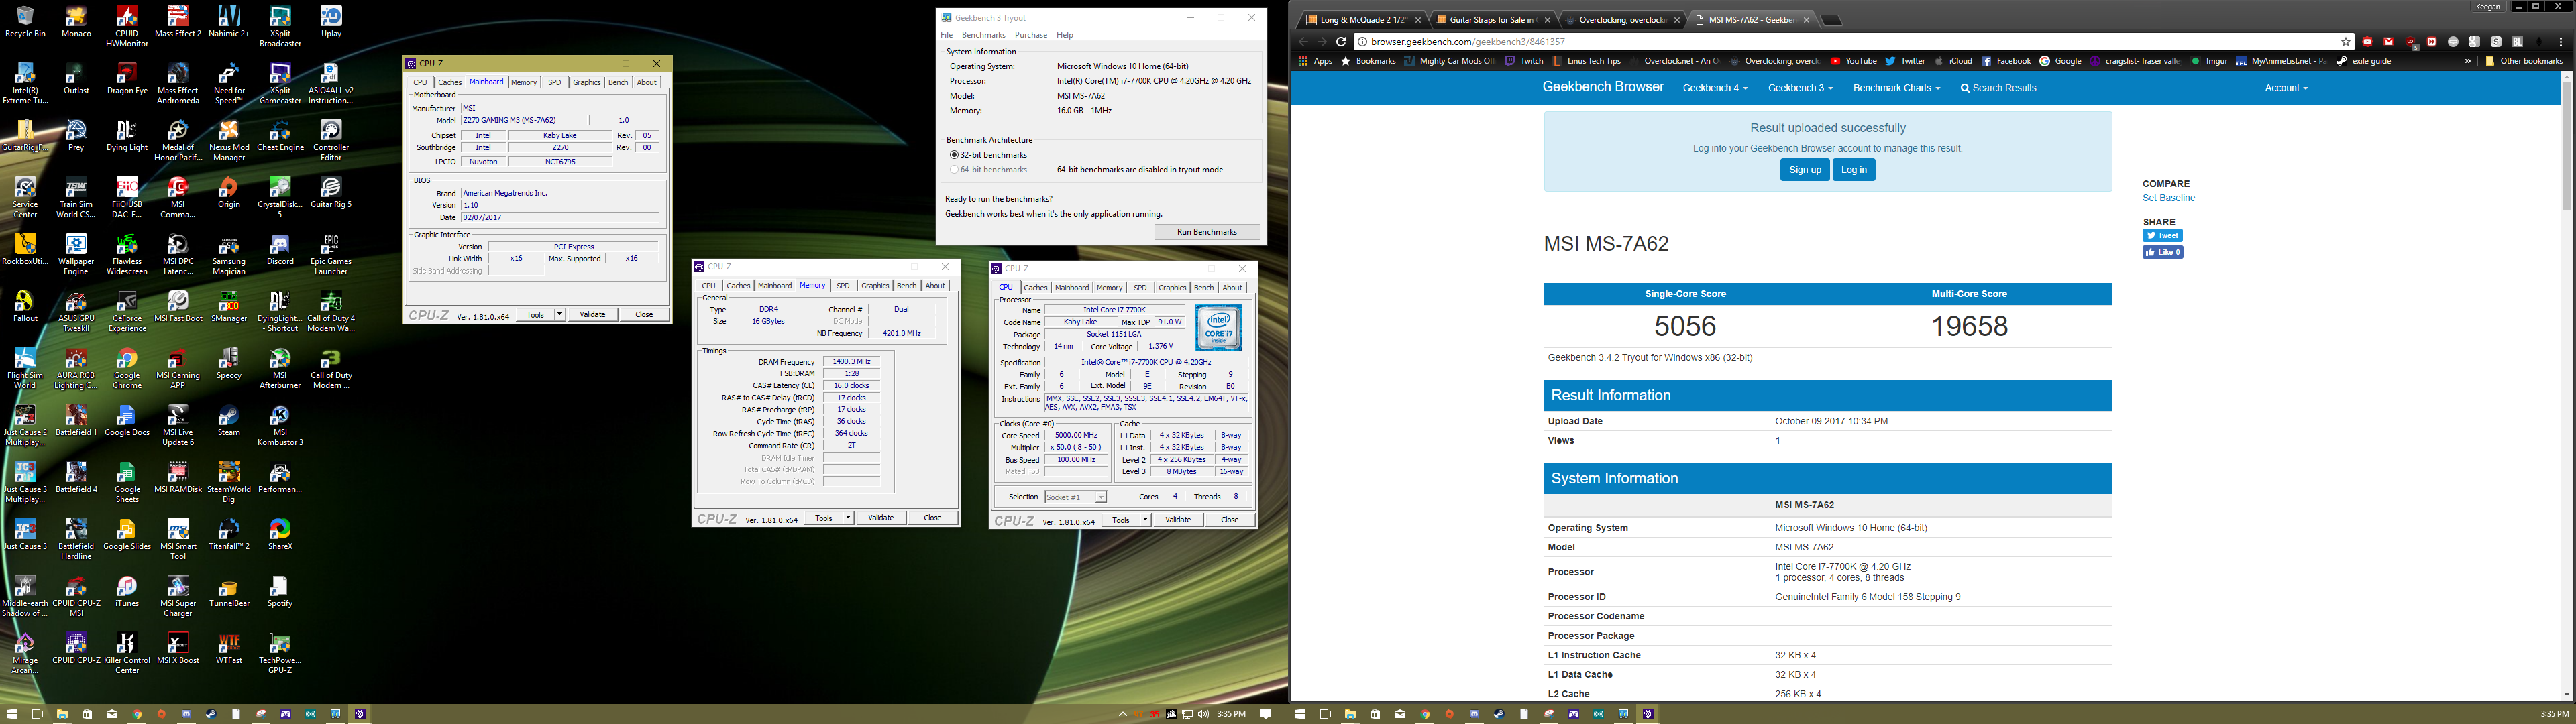Screen dimensions: 2576x724
Task: Open Samsung Magician desktop icon
Action: tap(229, 255)
